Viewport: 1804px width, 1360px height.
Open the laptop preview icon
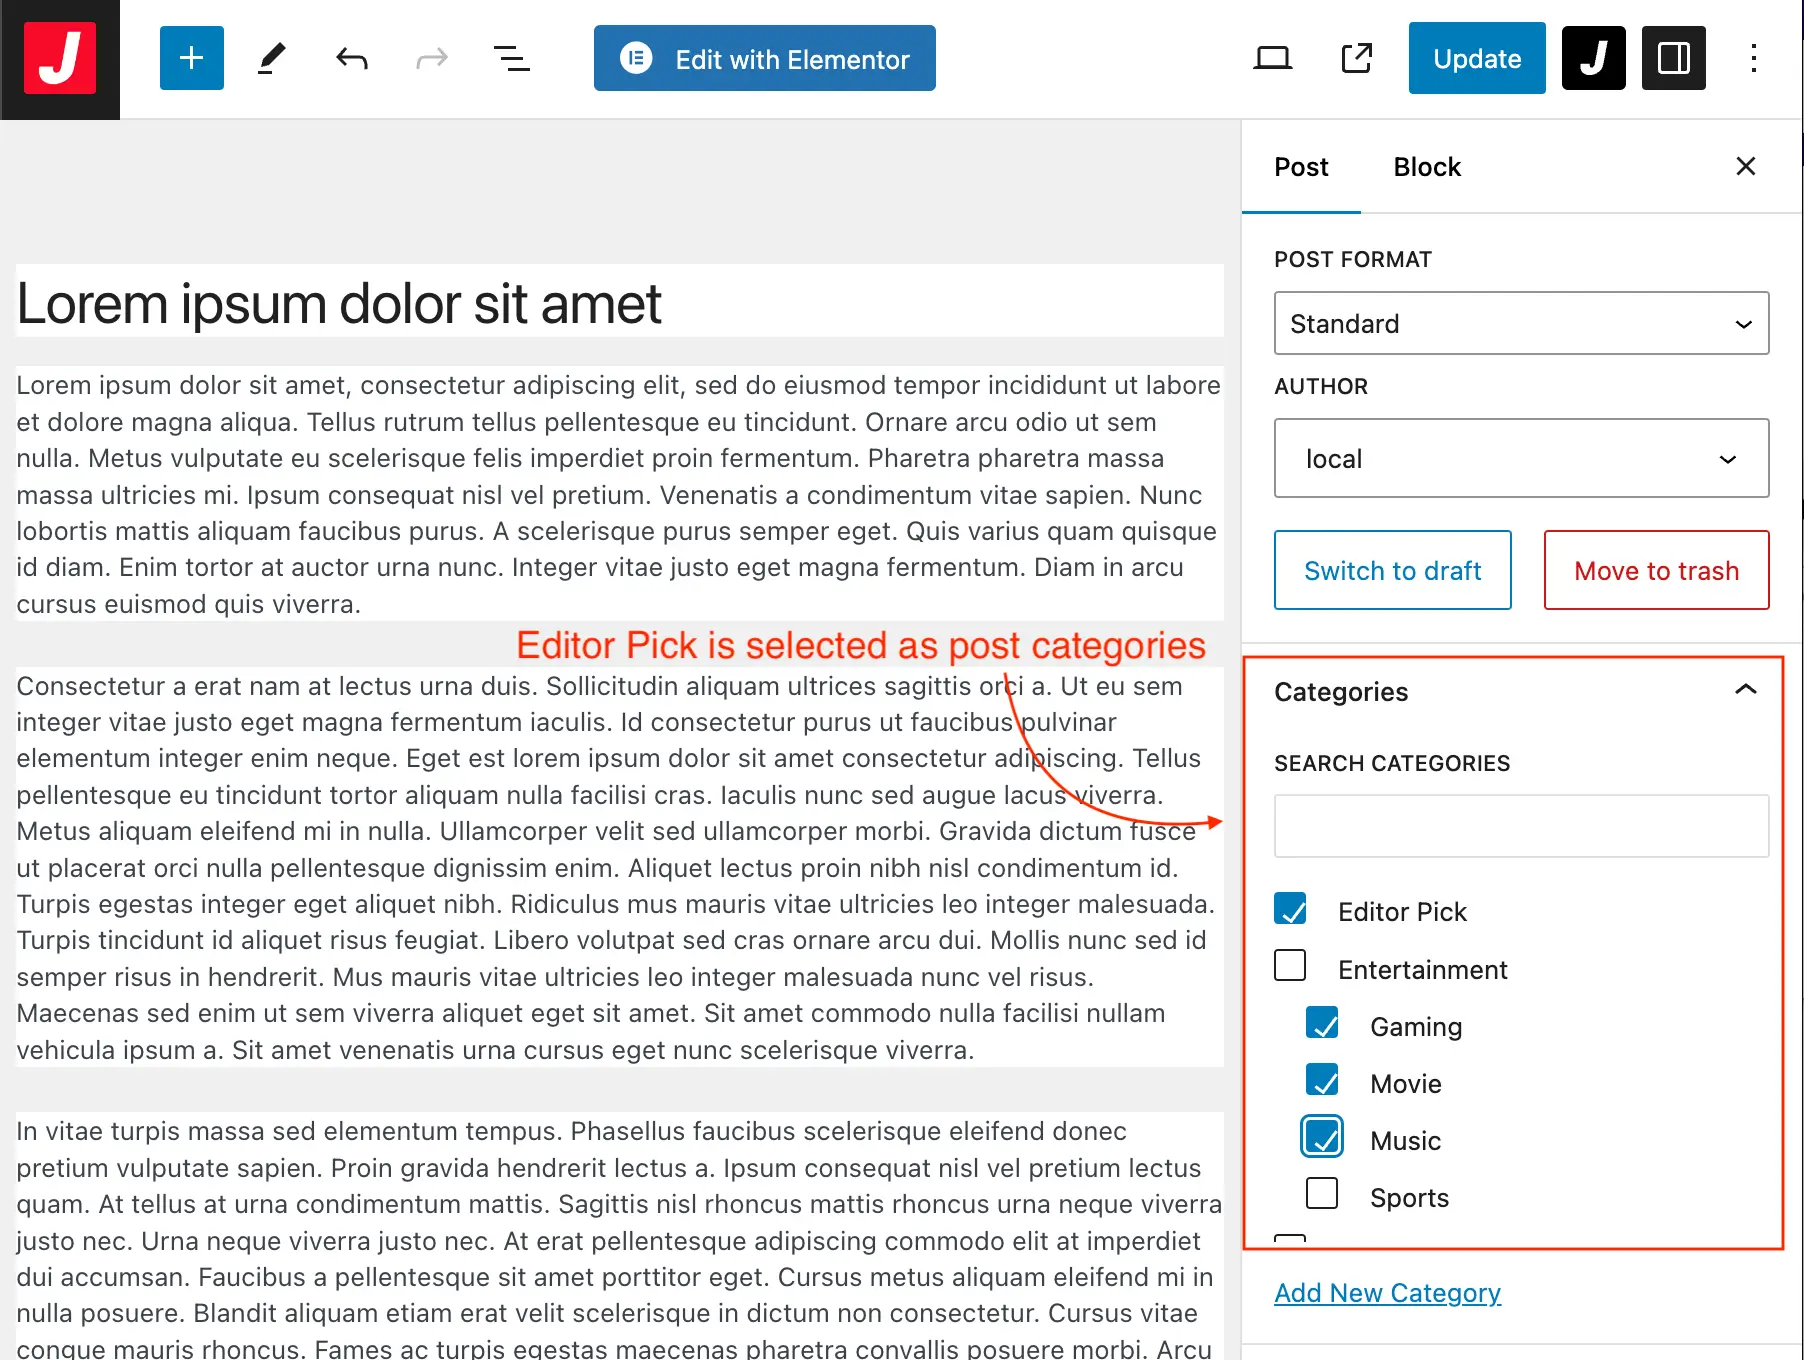coord(1272,59)
